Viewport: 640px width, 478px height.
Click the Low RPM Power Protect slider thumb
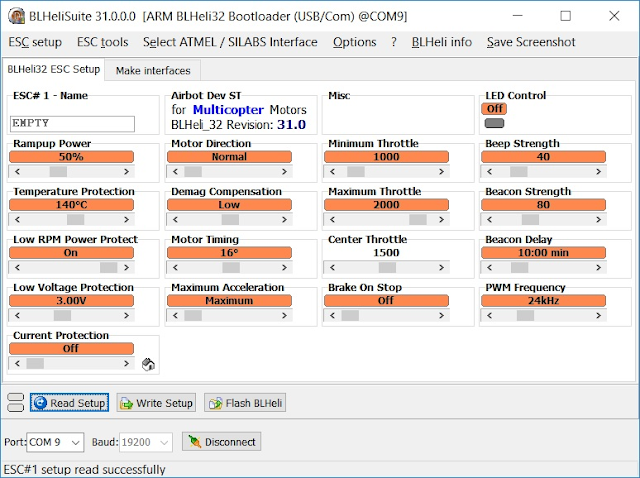click(x=109, y=268)
